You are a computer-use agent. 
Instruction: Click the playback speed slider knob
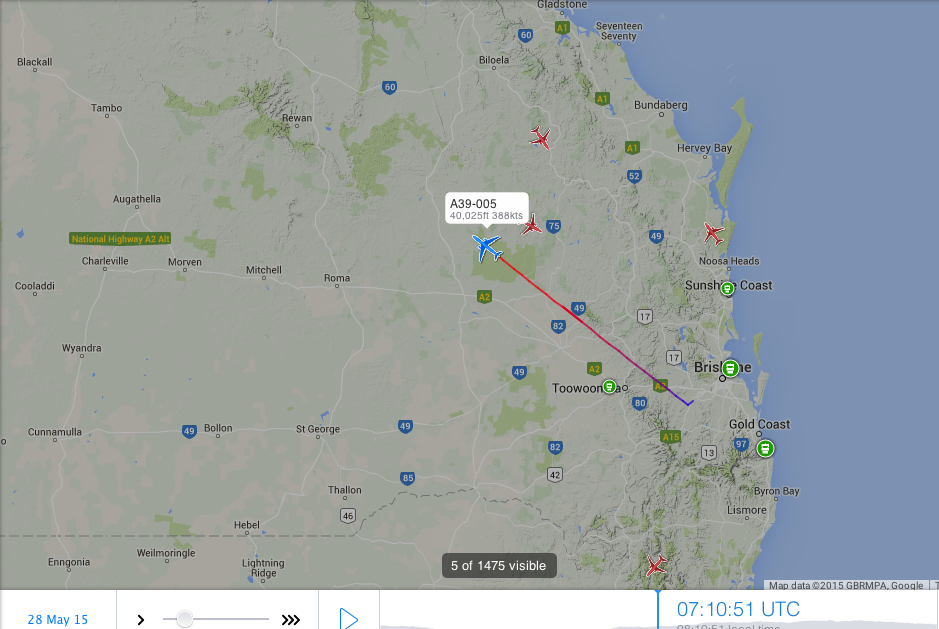[x=184, y=619]
